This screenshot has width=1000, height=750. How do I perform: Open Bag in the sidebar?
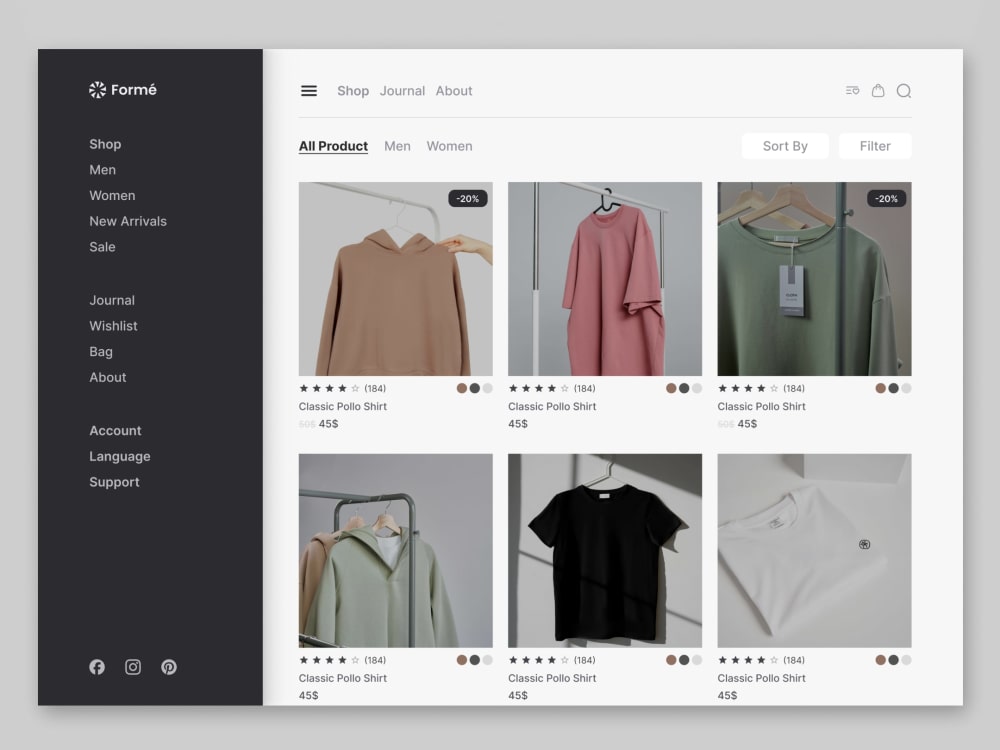click(x=101, y=352)
